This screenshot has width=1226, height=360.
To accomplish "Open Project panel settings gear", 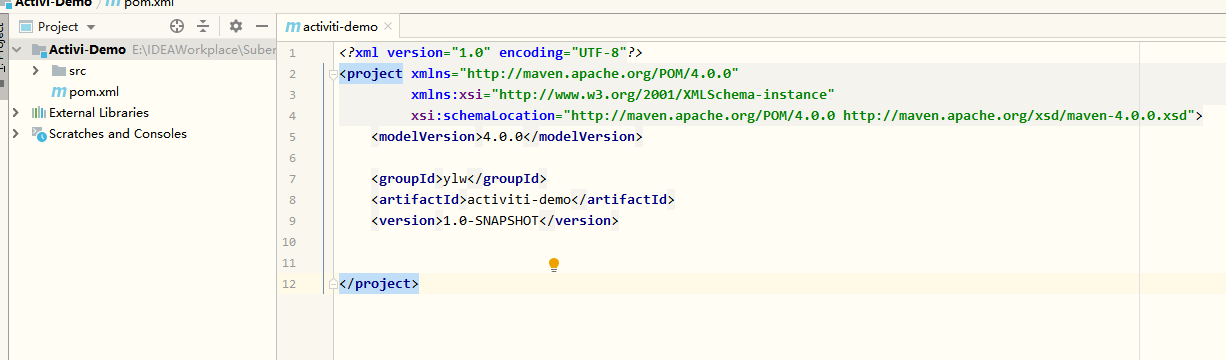I will point(236,26).
